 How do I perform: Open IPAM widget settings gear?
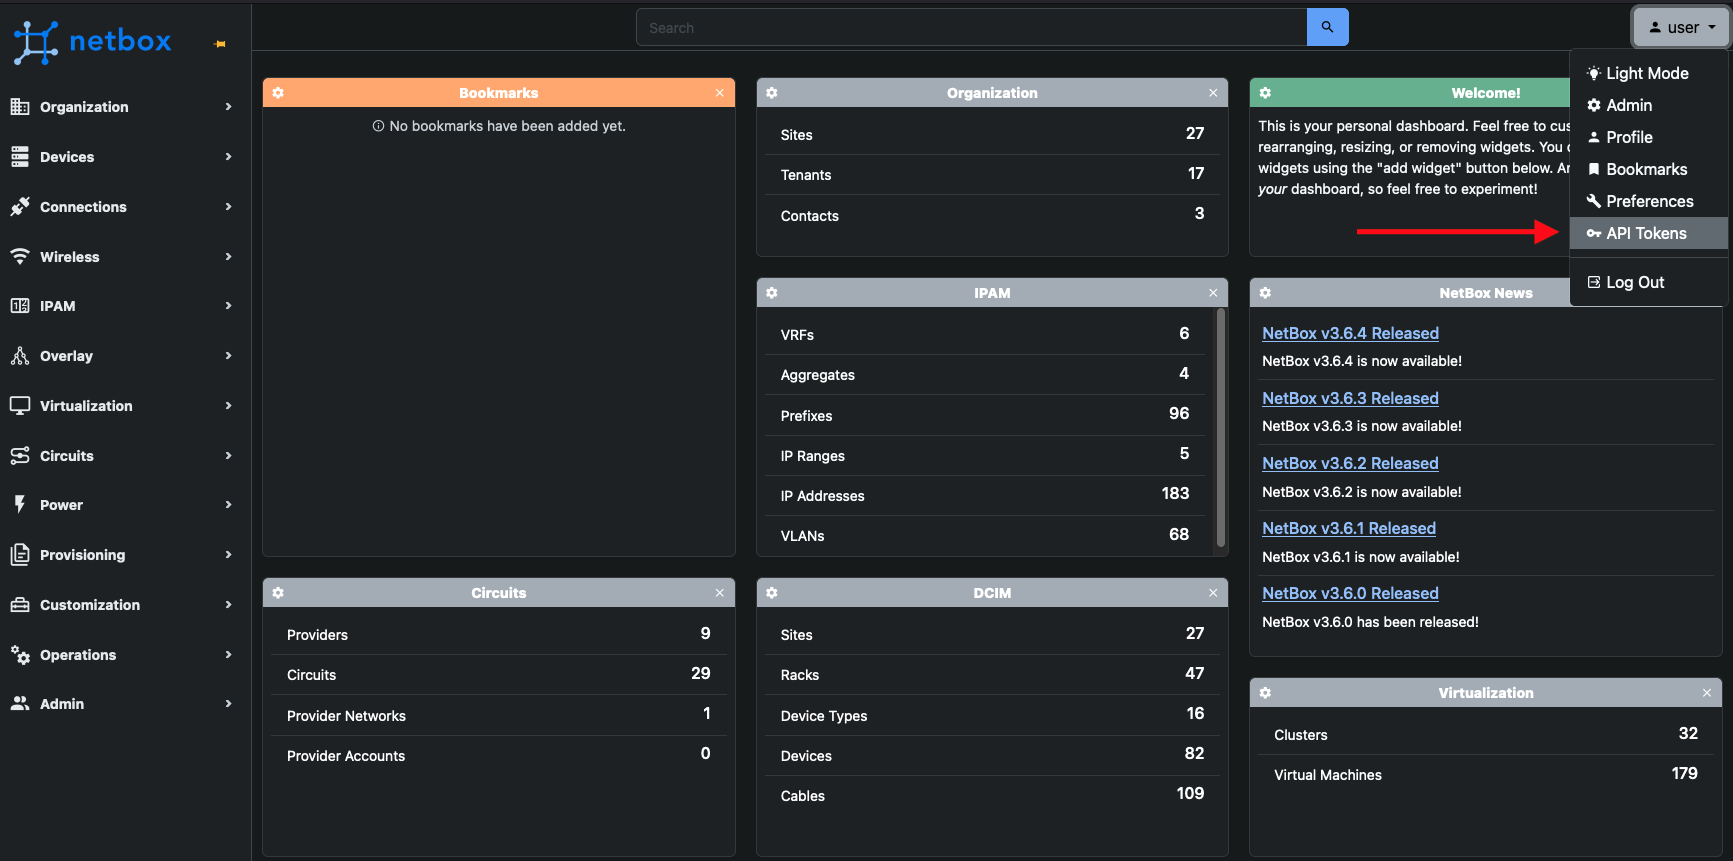772,293
